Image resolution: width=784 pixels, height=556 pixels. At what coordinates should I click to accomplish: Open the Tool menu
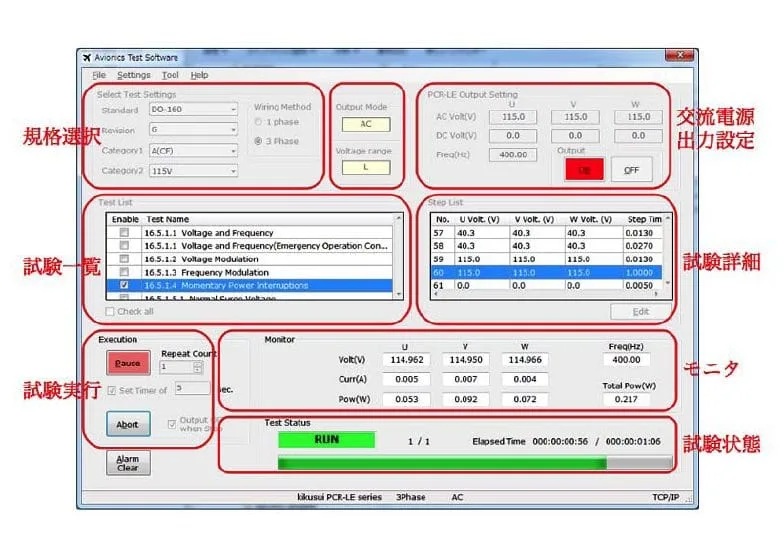170,75
